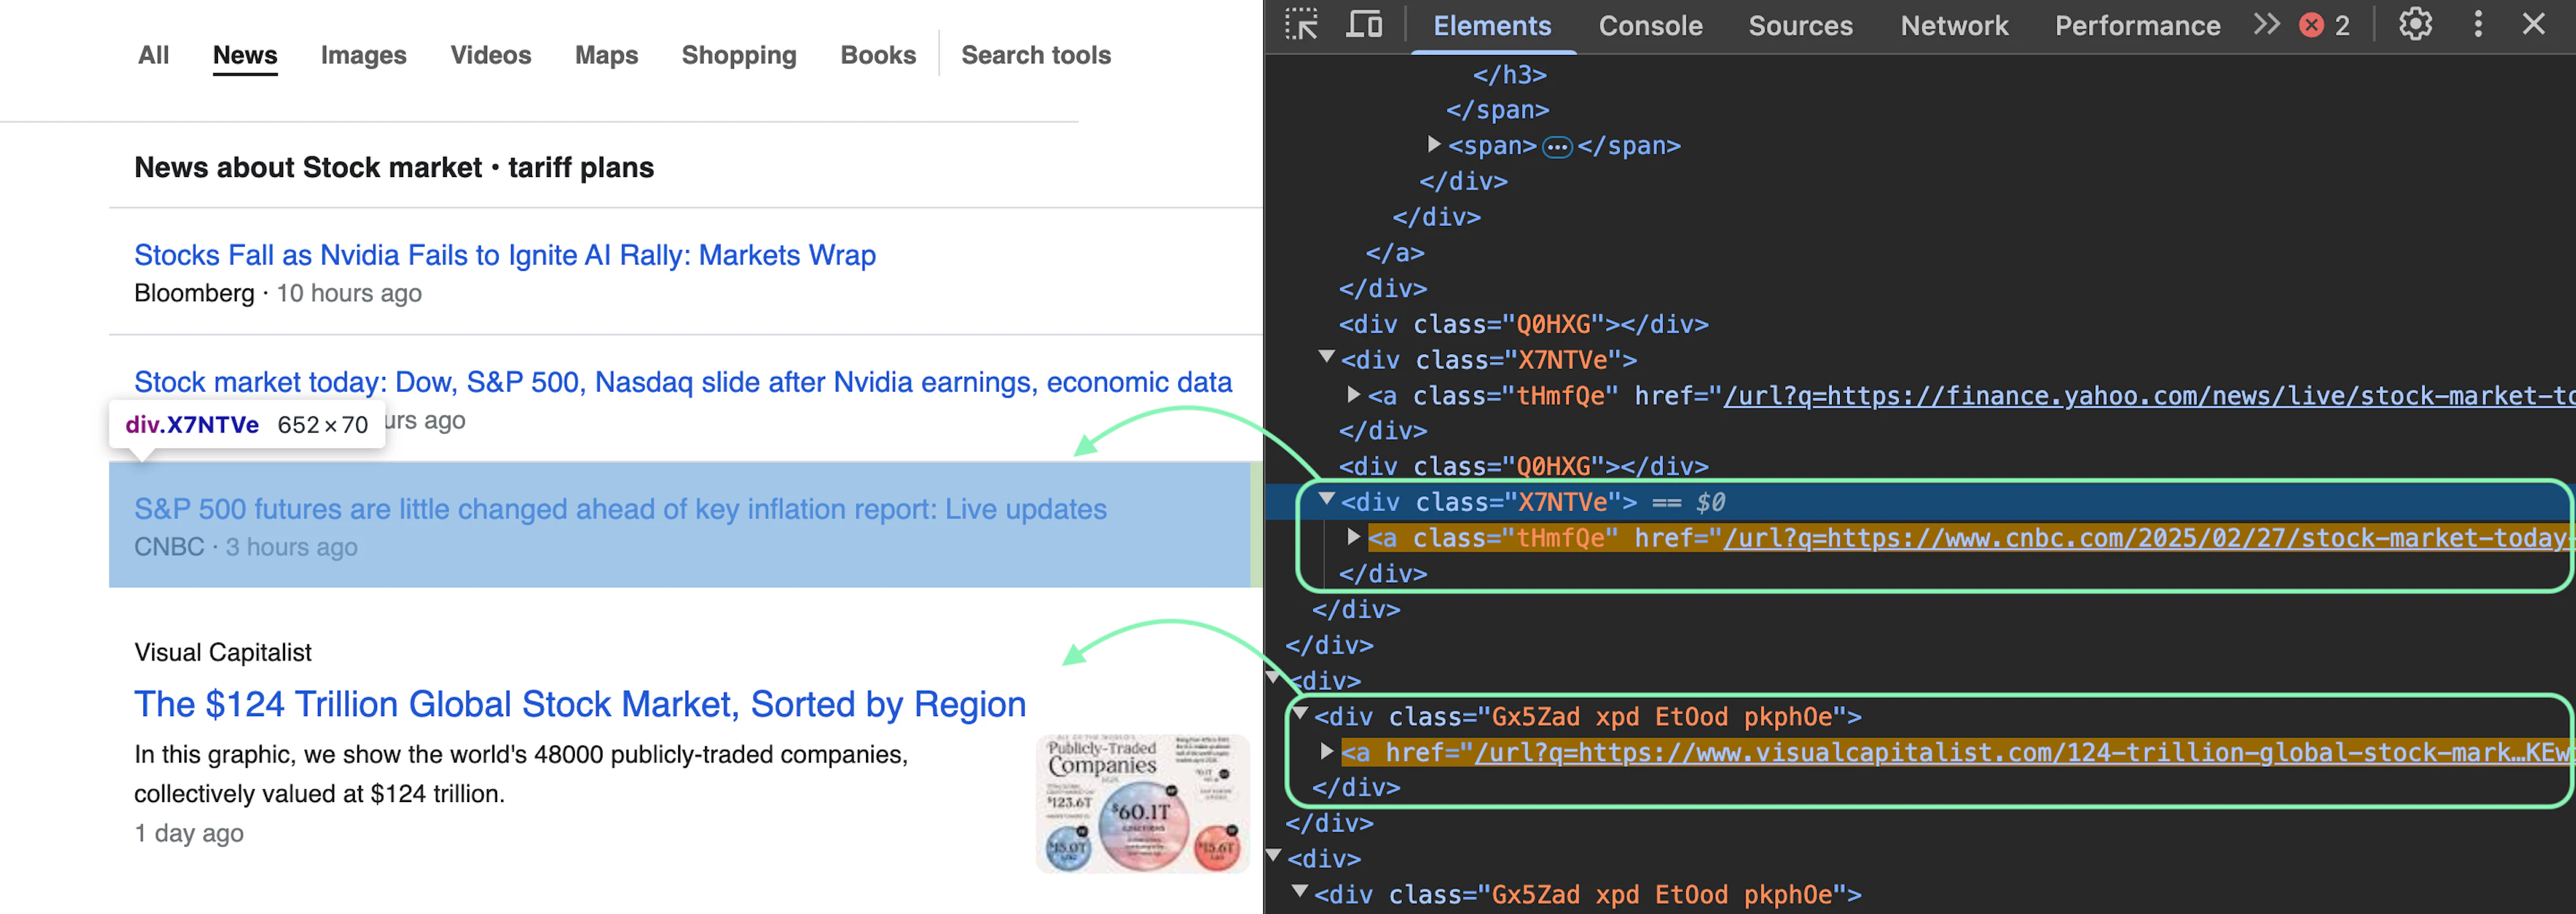Click the snippet about 48000 publicly-traded companies

tap(521, 774)
